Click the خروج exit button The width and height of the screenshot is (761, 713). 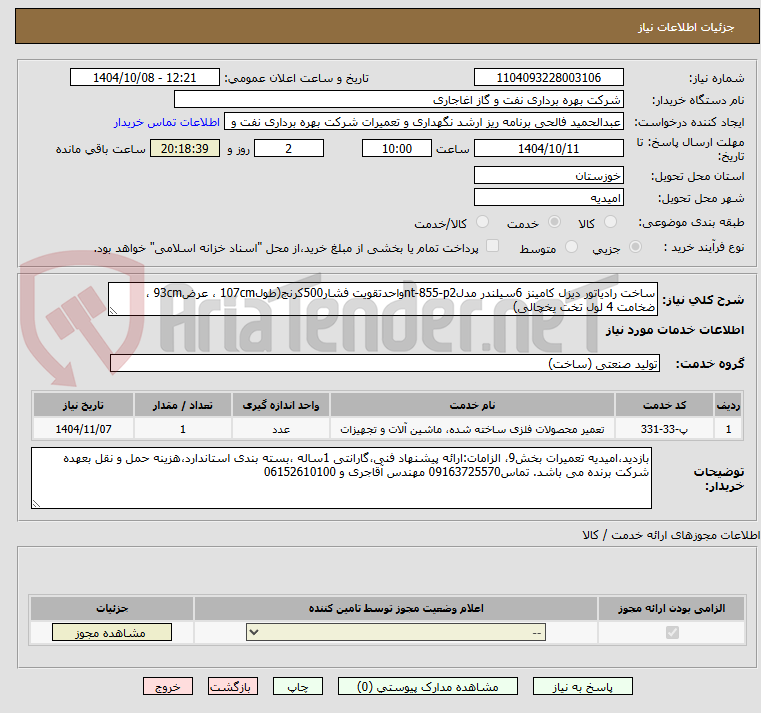tap(168, 686)
